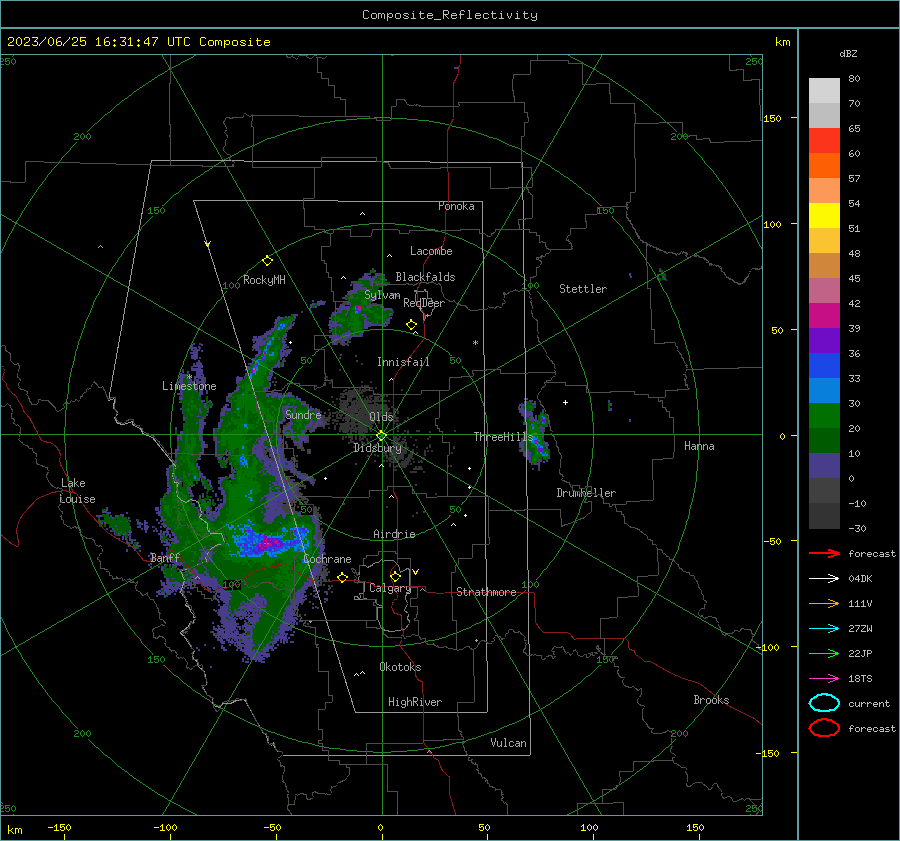Click the light gray 80 dBZ swatch

pos(824,90)
